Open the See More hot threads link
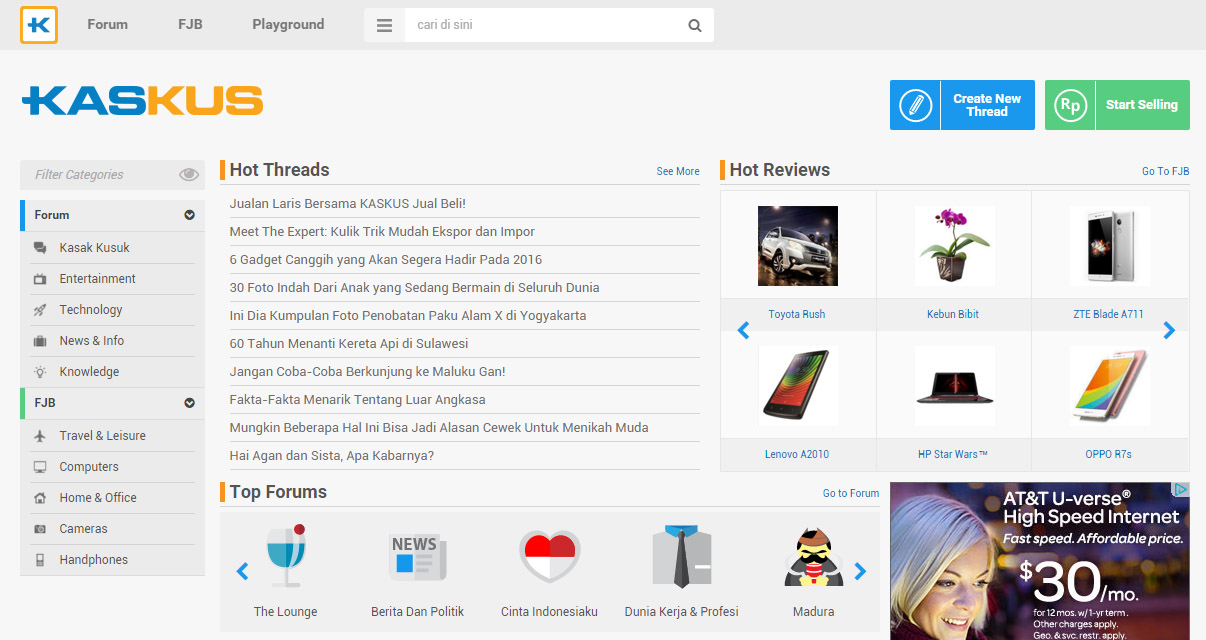1206x640 pixels. coord(678,172)
